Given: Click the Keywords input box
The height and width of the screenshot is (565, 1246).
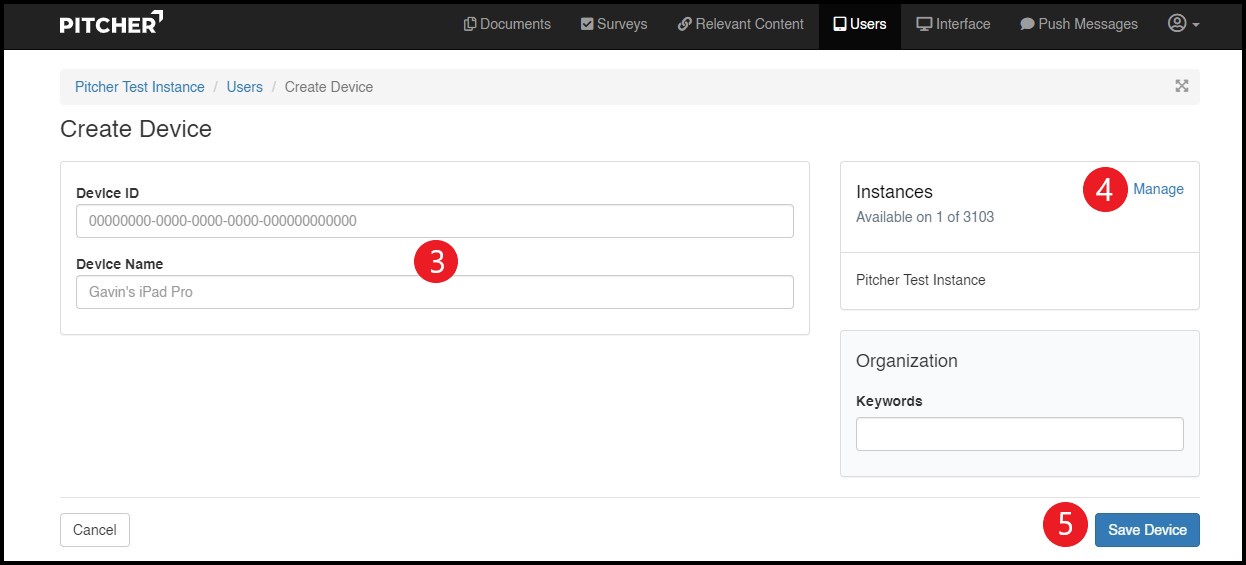Looking at the screenshot, I should 1019,434.
